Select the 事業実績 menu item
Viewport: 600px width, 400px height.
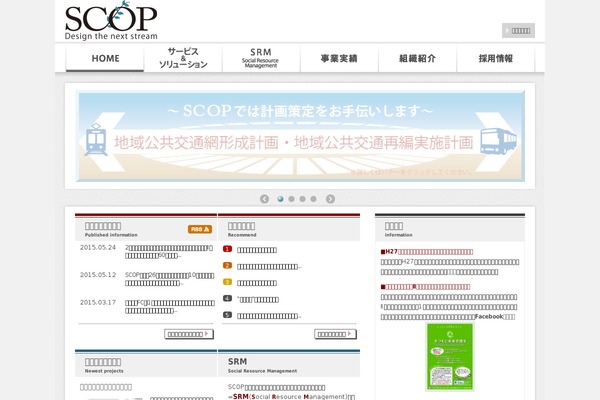(x=339, y=58)
